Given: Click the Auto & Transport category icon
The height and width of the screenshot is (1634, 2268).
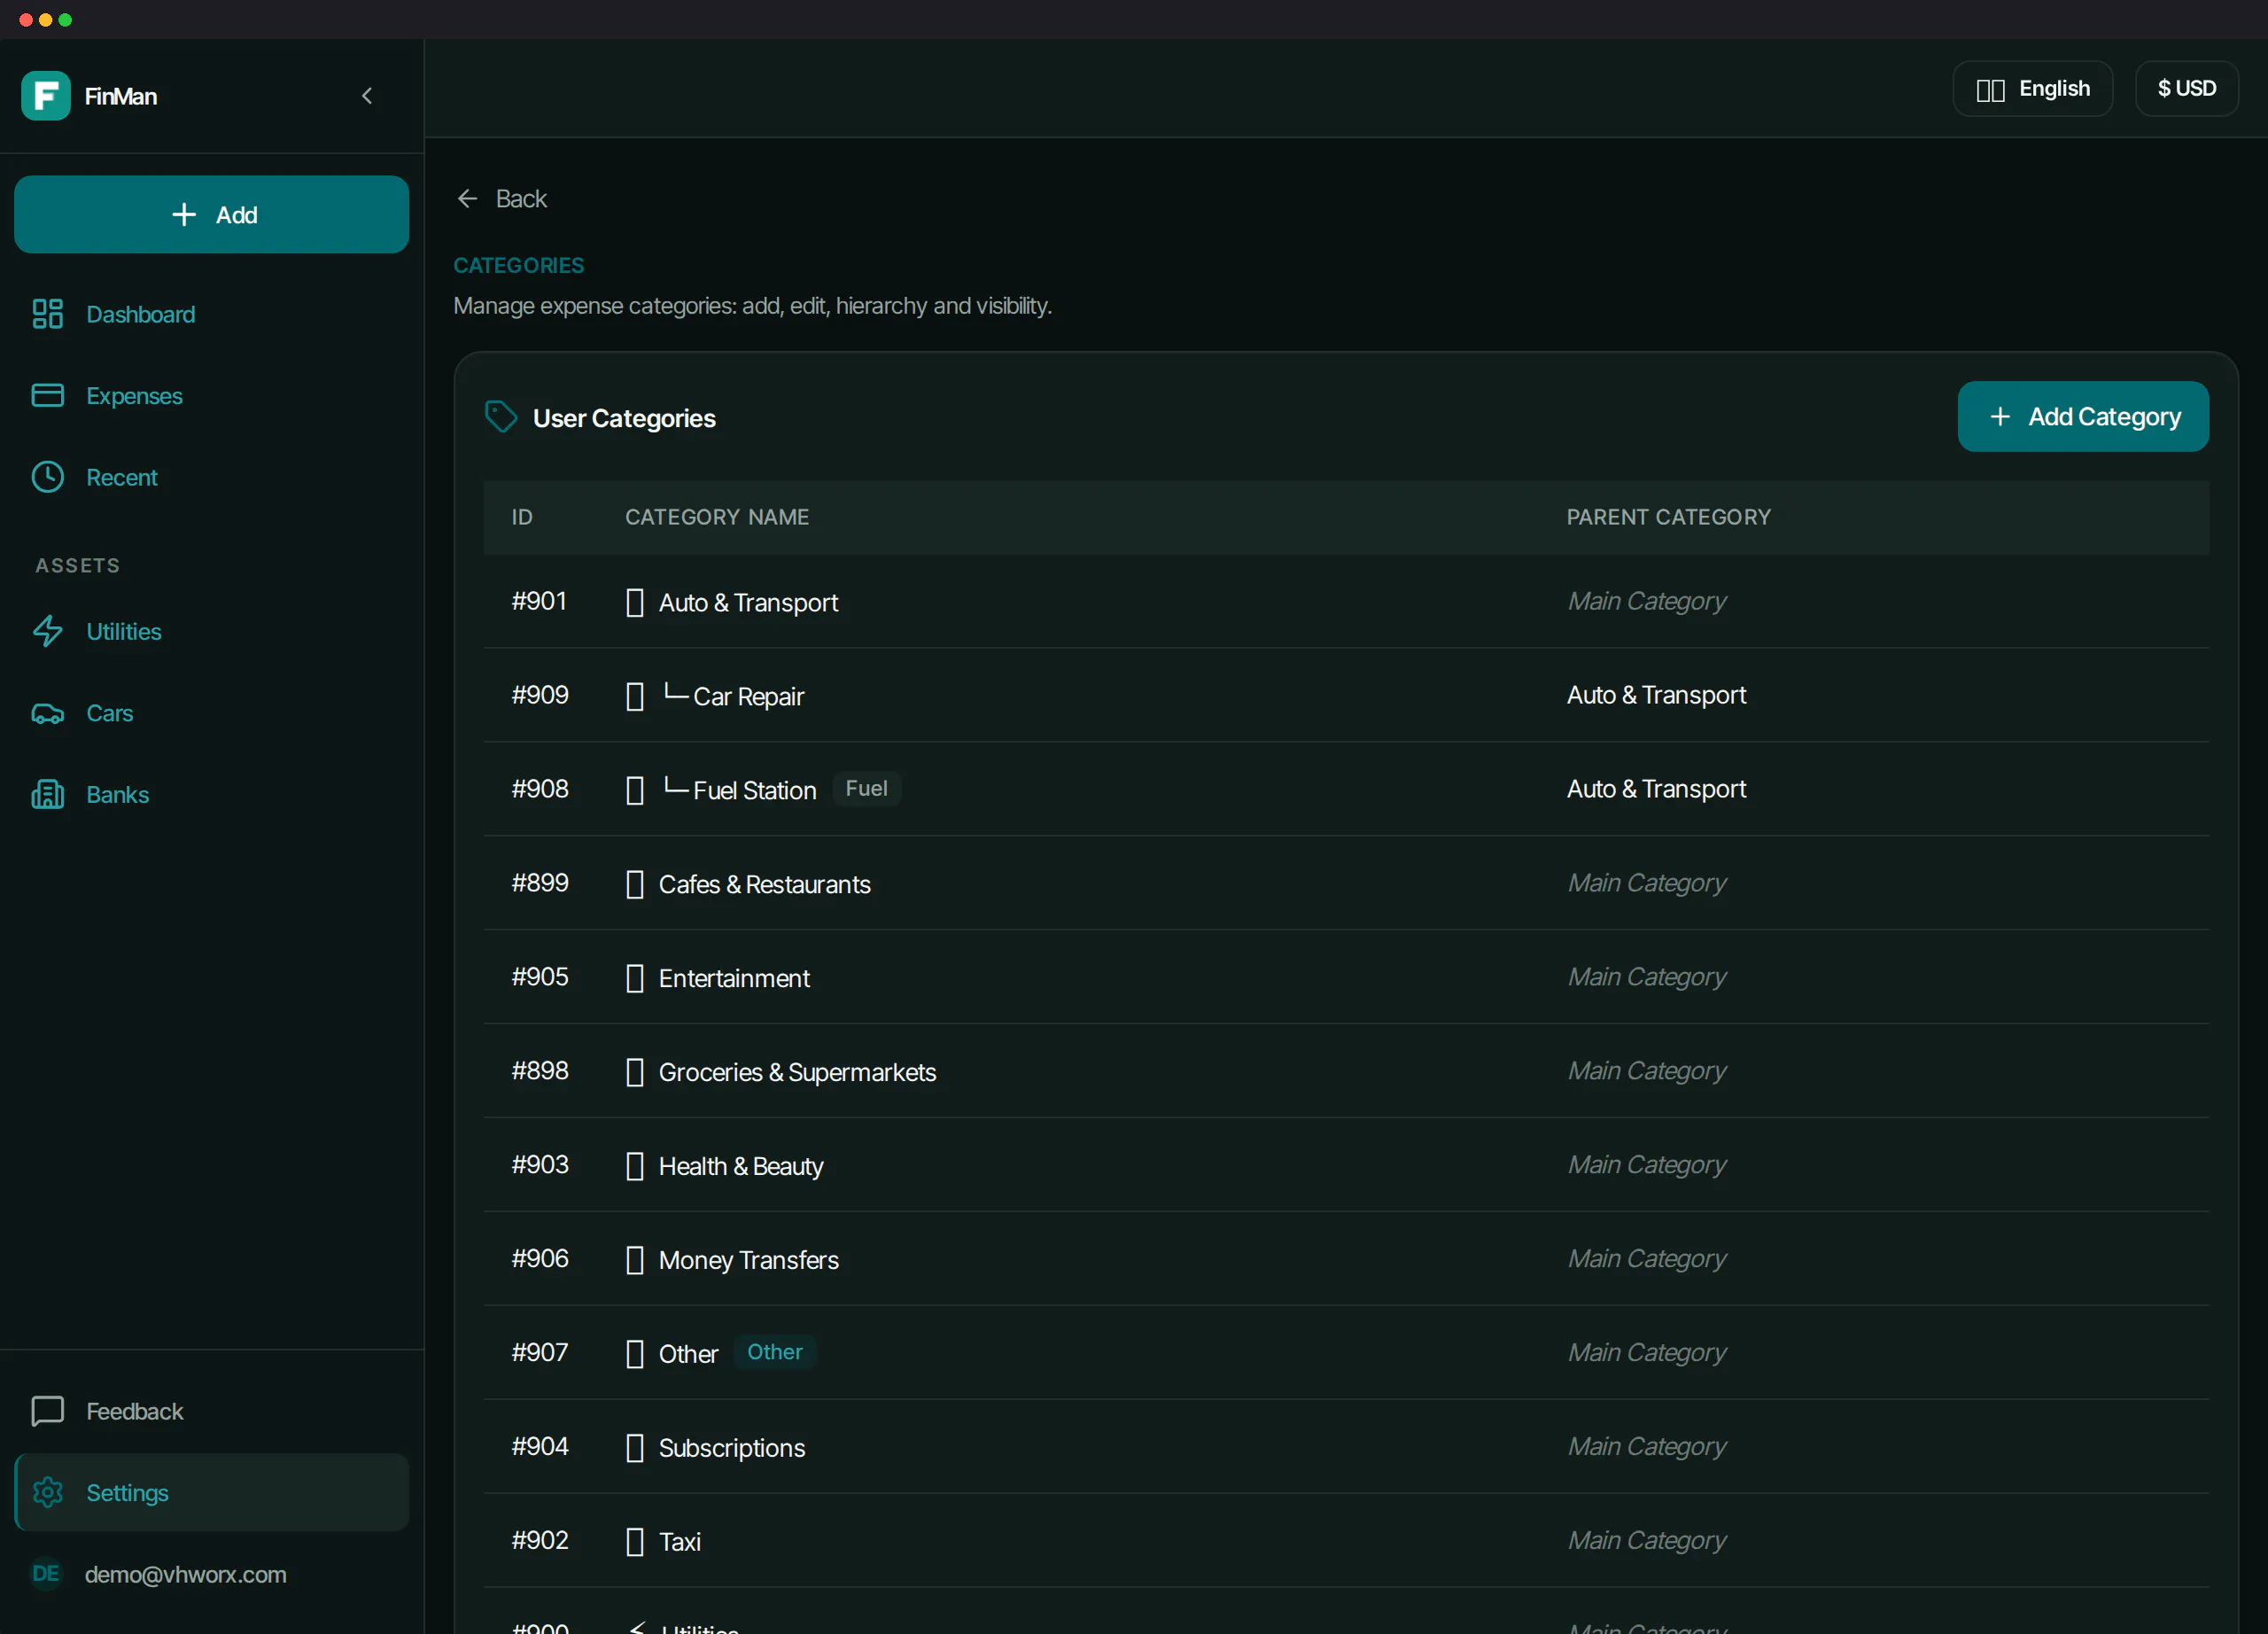Looking at the screenshot, I should point(634,602).
